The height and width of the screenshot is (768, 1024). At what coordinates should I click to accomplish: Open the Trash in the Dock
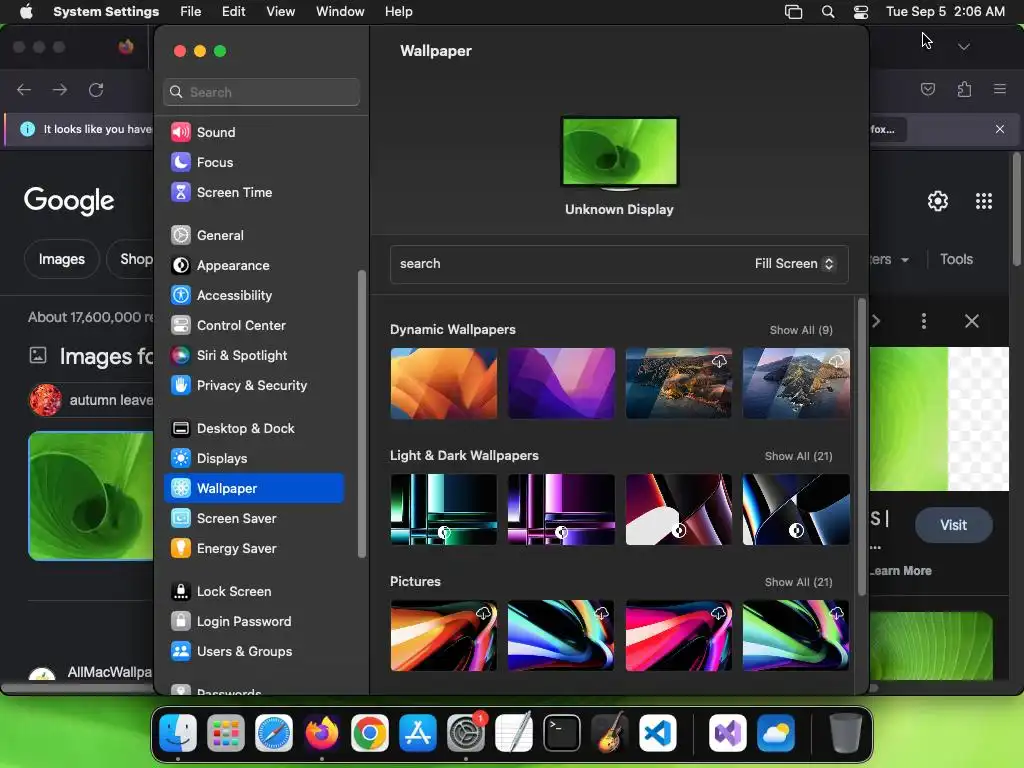[x=845, y=733]
